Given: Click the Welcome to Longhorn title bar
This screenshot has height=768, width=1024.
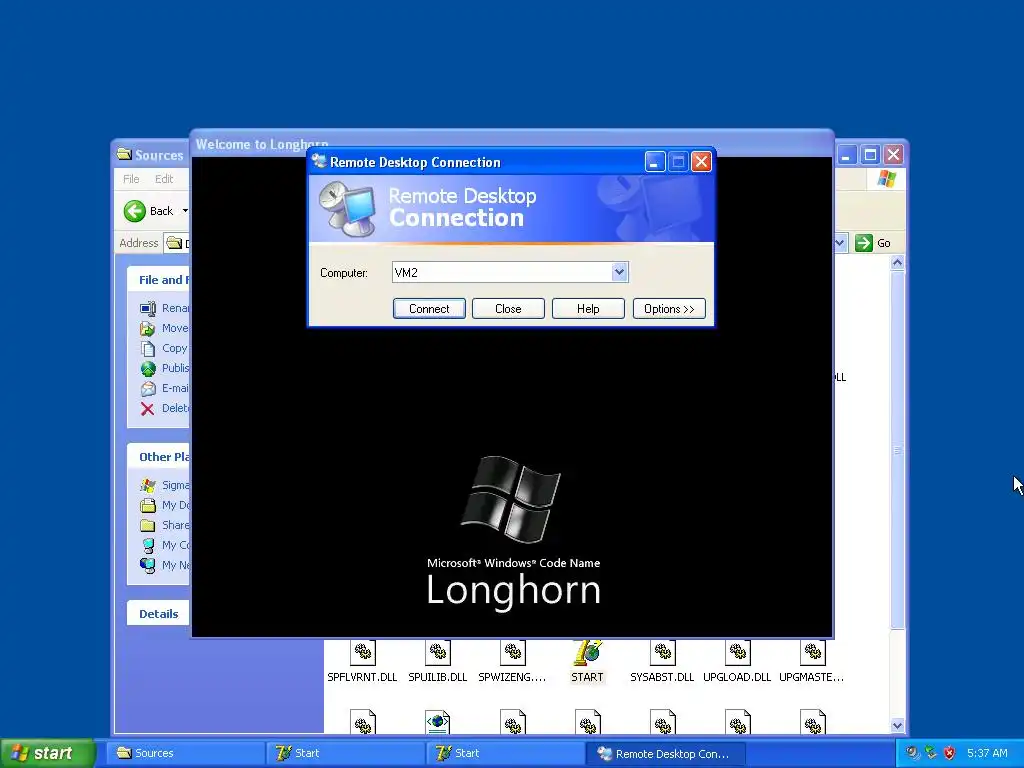Looking at the screenshot, I should coord(512,143).
